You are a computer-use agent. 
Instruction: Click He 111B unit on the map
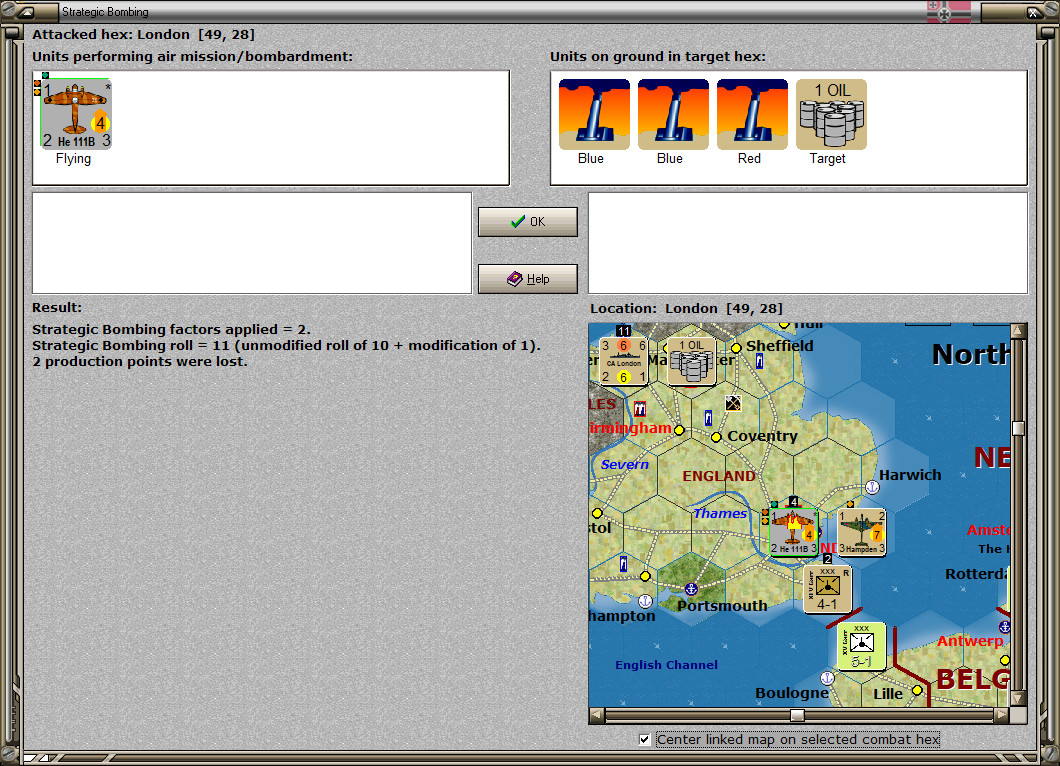(x=794, y=532)
